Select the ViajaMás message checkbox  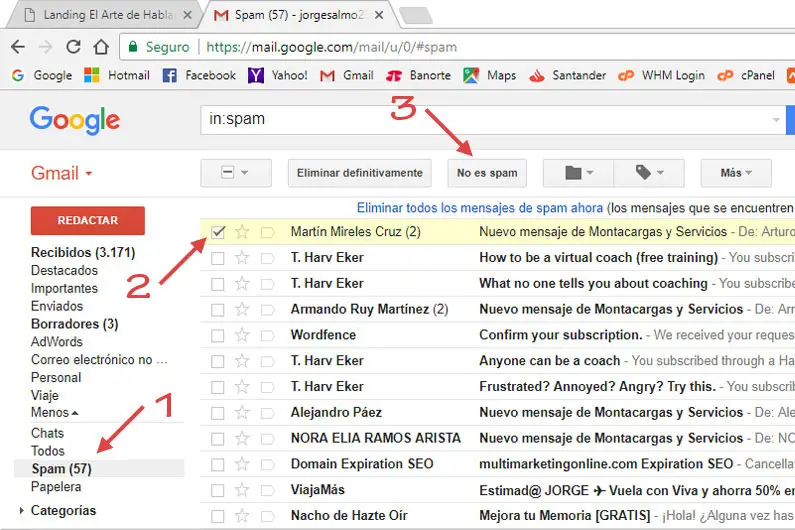pos(218,490)
